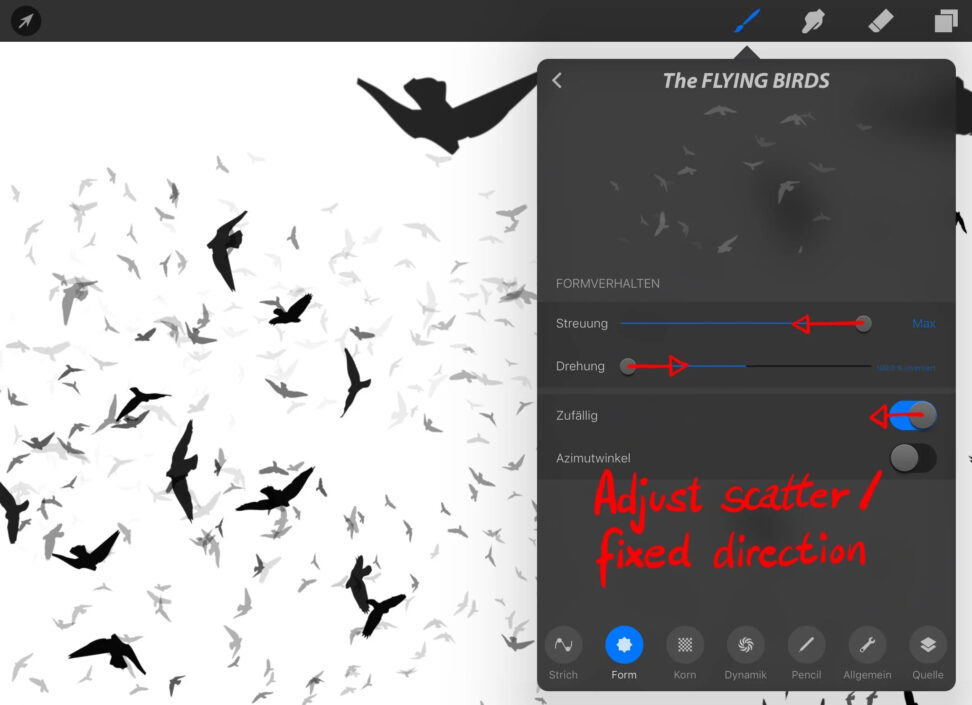Enable the Azimutwinkel toggle

point(913,458)
